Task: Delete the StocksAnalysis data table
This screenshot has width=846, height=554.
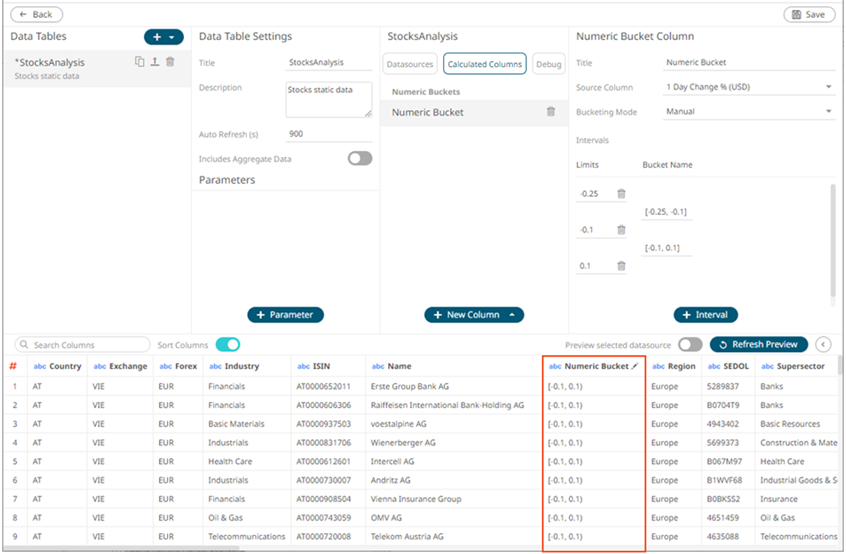Action: point(170,62)
